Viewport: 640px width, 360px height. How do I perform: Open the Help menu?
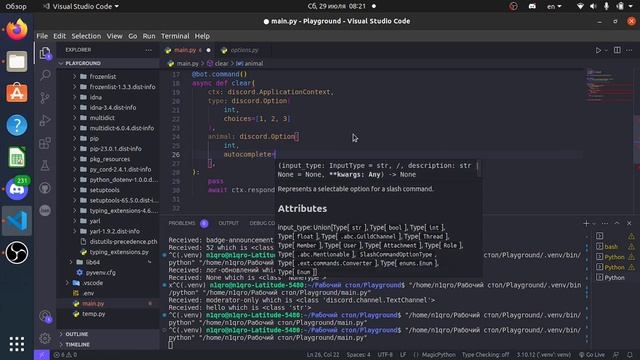202,36
